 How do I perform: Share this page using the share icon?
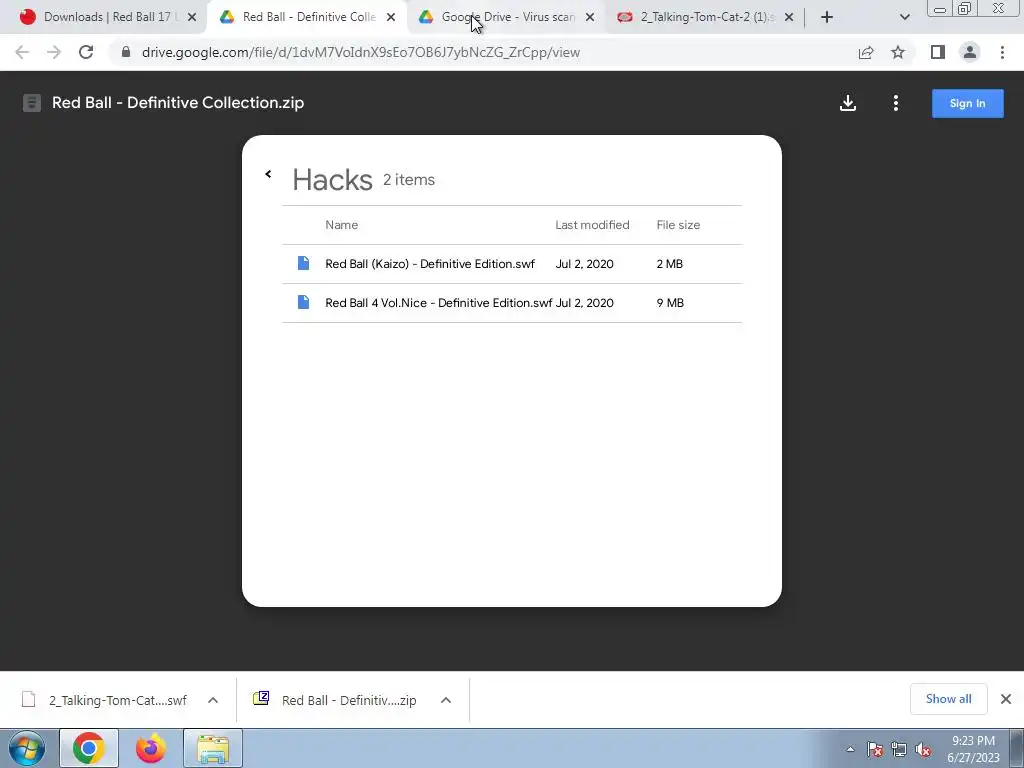pyautogui.click(x=866, y=52)
